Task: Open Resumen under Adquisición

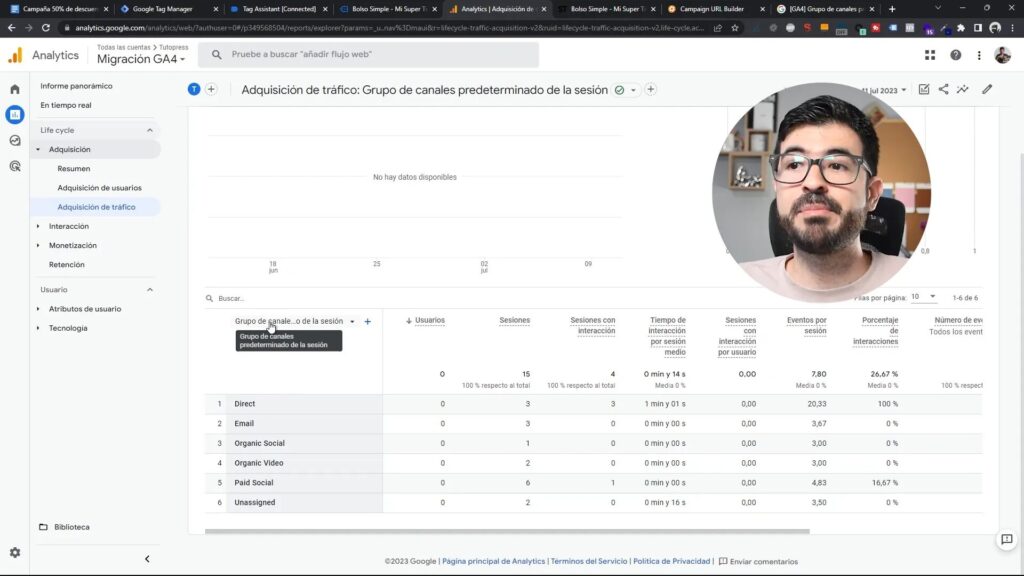Action: coord(74,168)
